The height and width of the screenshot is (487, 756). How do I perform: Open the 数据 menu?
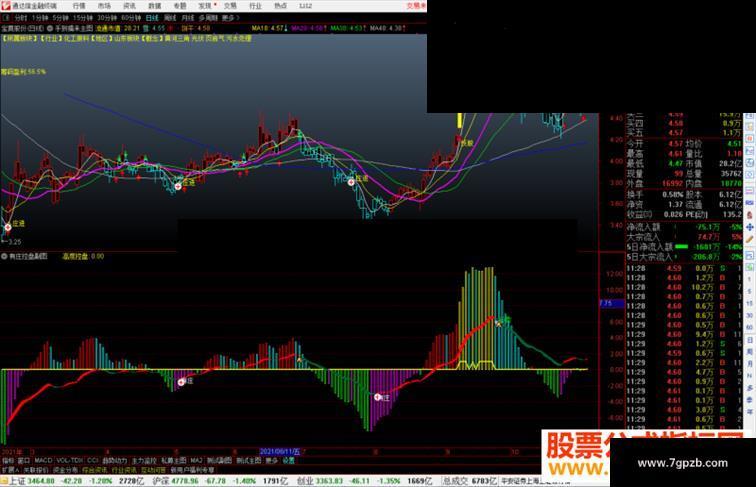click(154, 6)
